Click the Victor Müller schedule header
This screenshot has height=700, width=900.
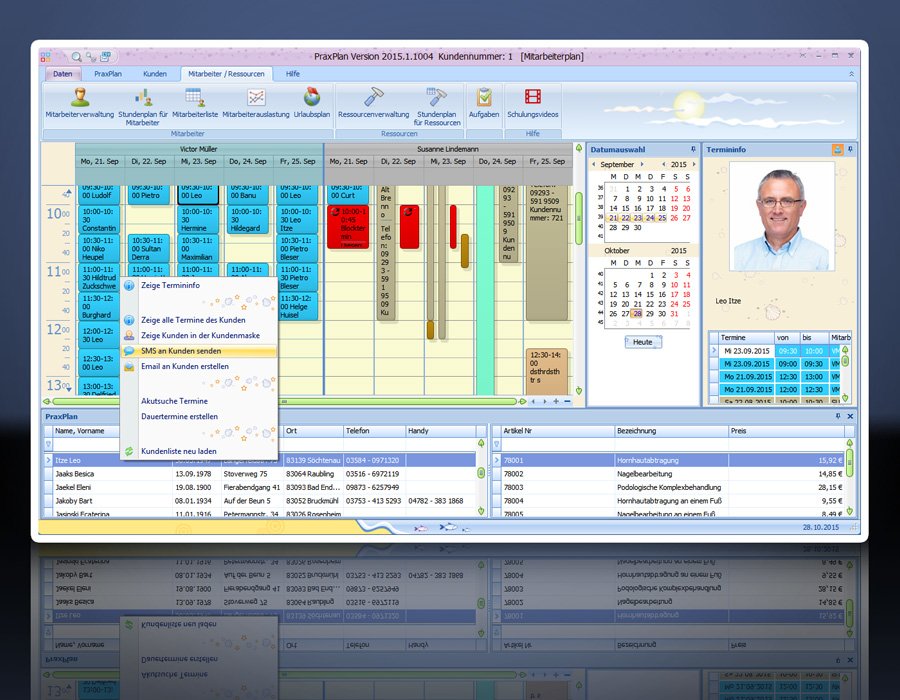(199, 149)
